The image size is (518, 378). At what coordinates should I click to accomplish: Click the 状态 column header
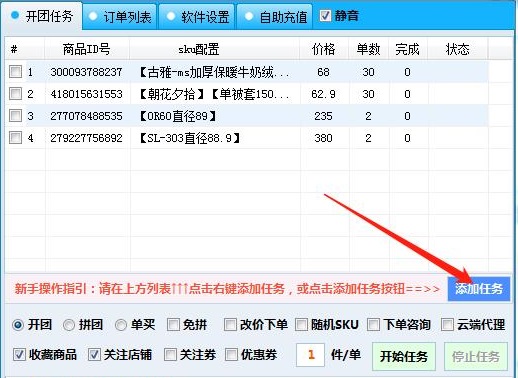[x=458, y=49]
